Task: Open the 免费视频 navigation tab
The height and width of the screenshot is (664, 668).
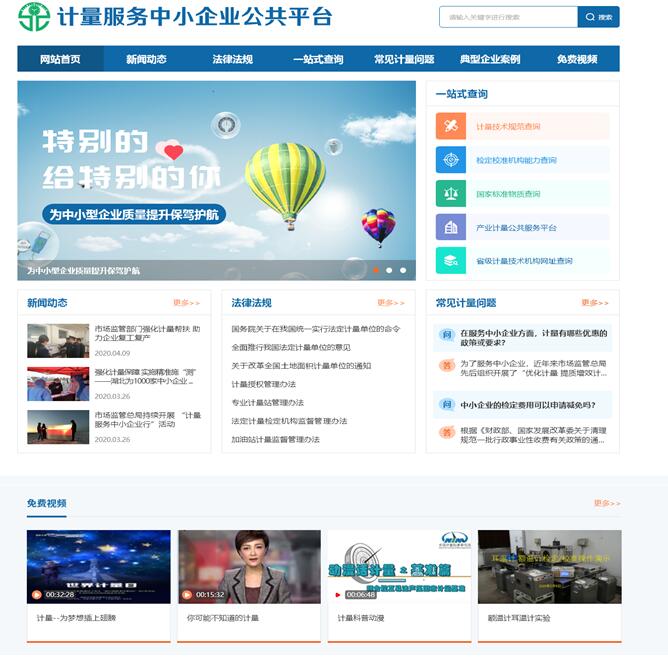Action: 577,59
